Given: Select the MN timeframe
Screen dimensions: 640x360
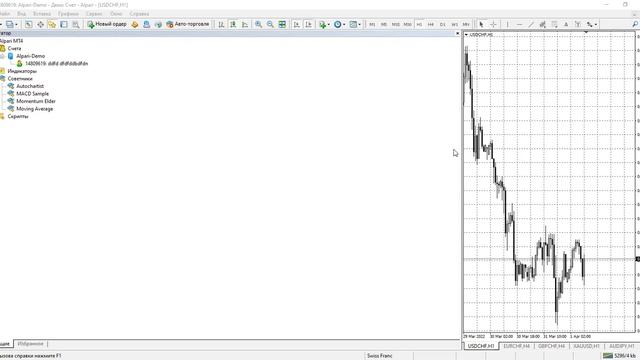Looking at the screenshot, I should coord(466,24).
